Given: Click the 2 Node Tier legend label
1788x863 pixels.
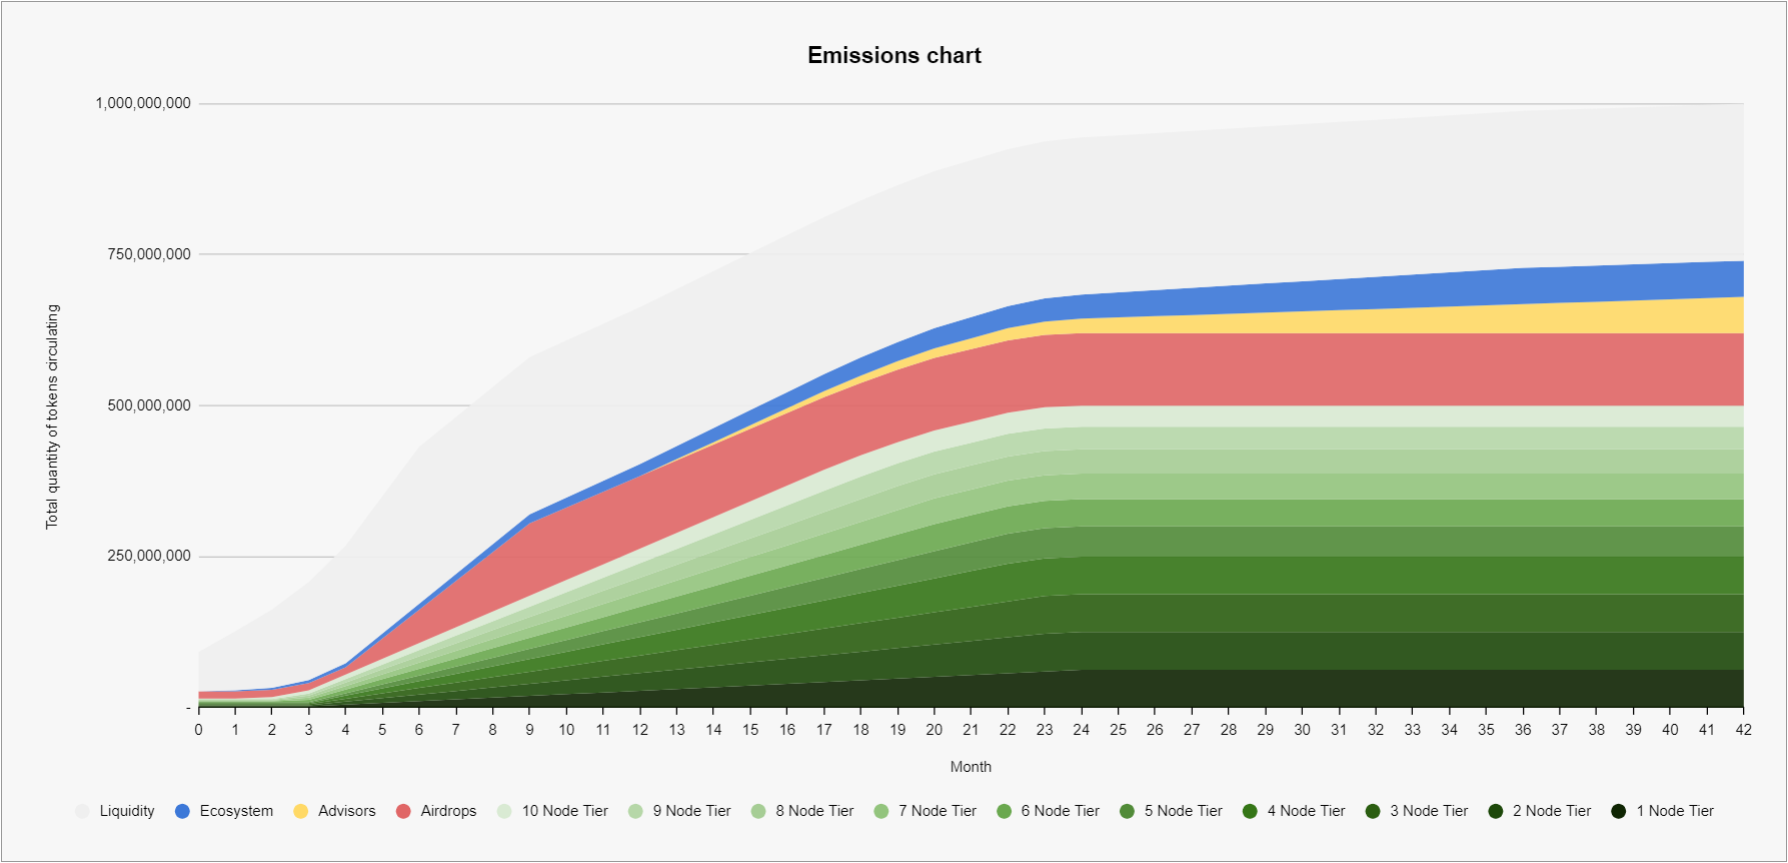Looking at the screenshot, I should pyautogui.click(x=1551, y=811).
